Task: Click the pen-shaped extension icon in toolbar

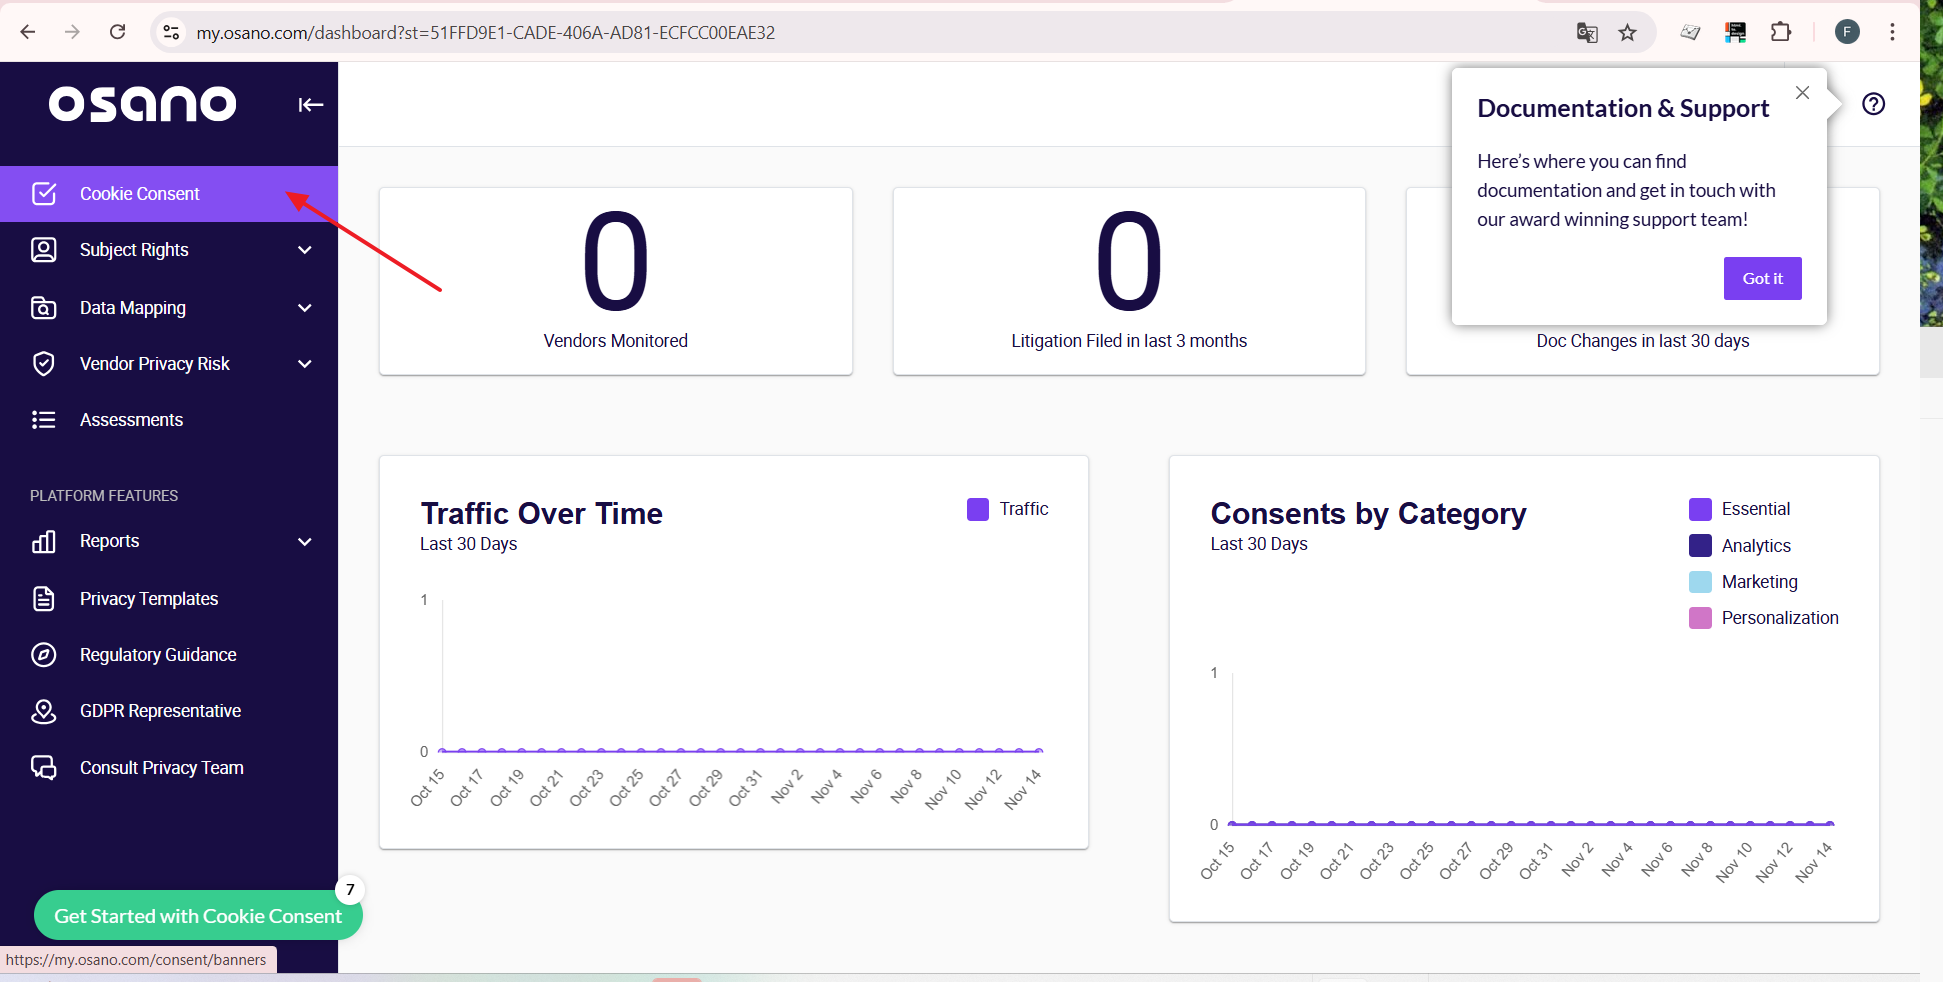Action: [1690, 32]
